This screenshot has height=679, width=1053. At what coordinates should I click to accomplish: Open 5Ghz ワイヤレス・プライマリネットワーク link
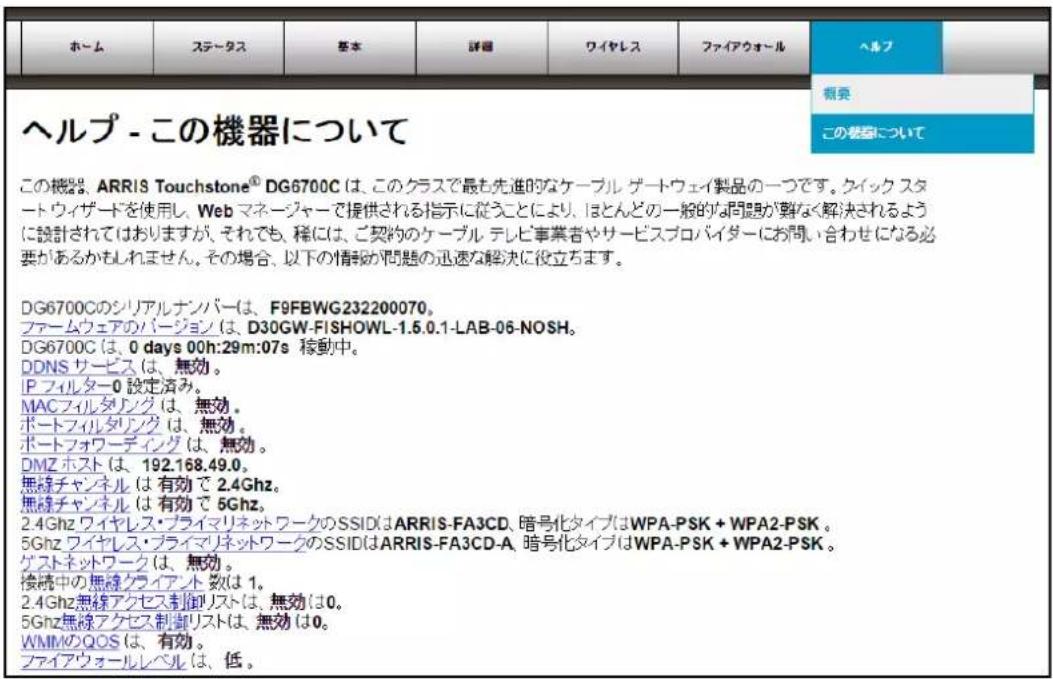(x=185, y=543)
